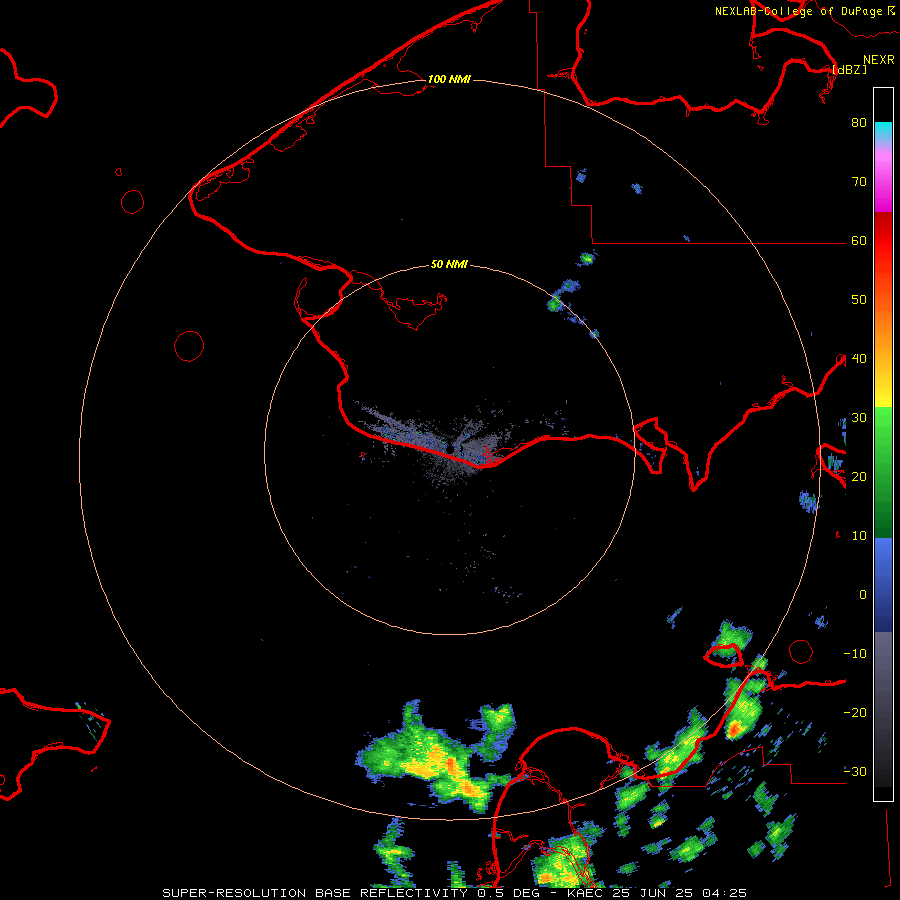The width and height of the screenshot is (900, 900).
Task: Click the 40 value on the dBZ scale
Action: tap(859, 358)
